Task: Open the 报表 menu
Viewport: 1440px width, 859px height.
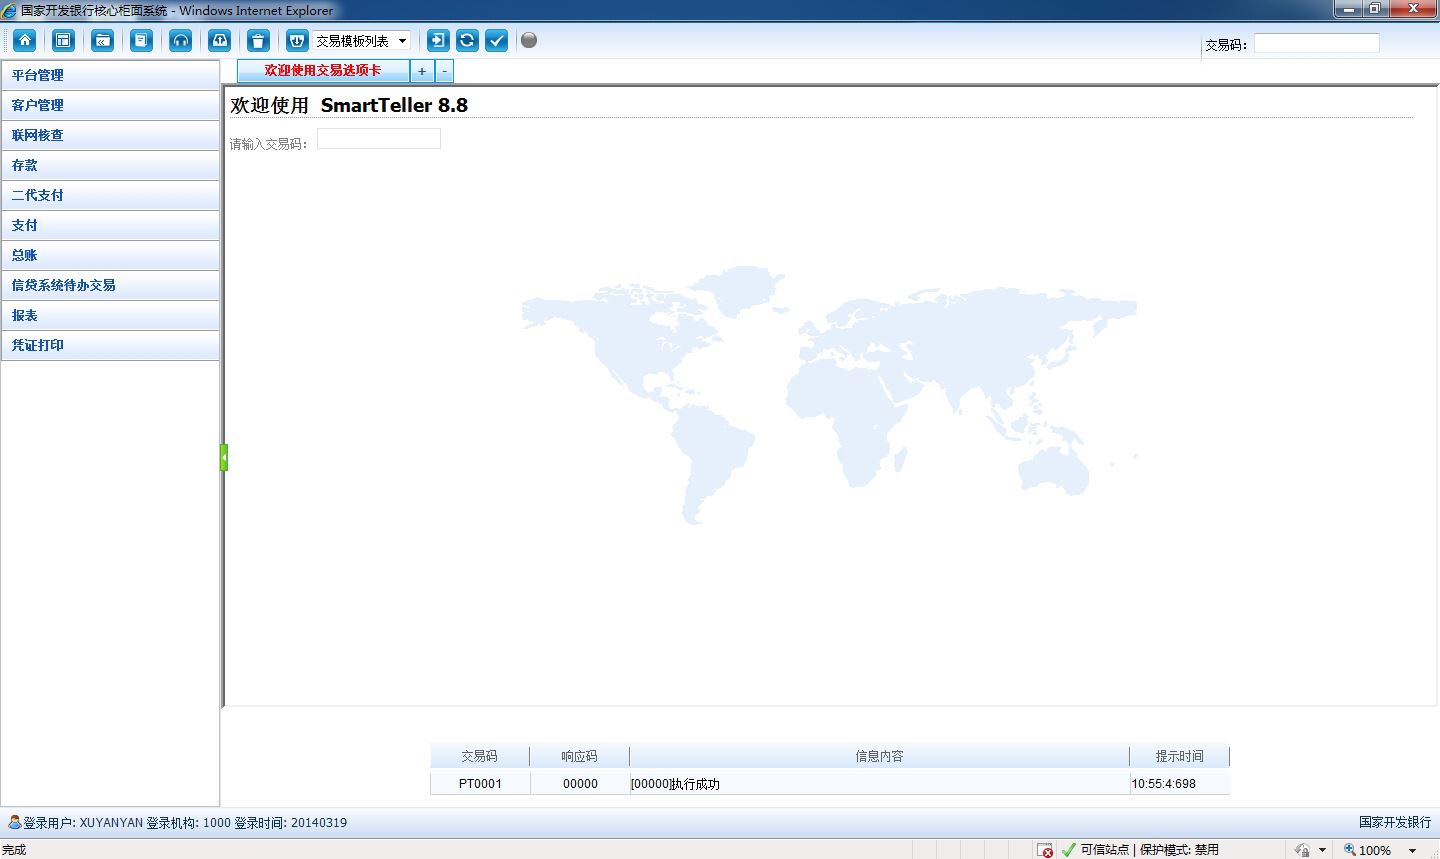Action: point(110,315)
